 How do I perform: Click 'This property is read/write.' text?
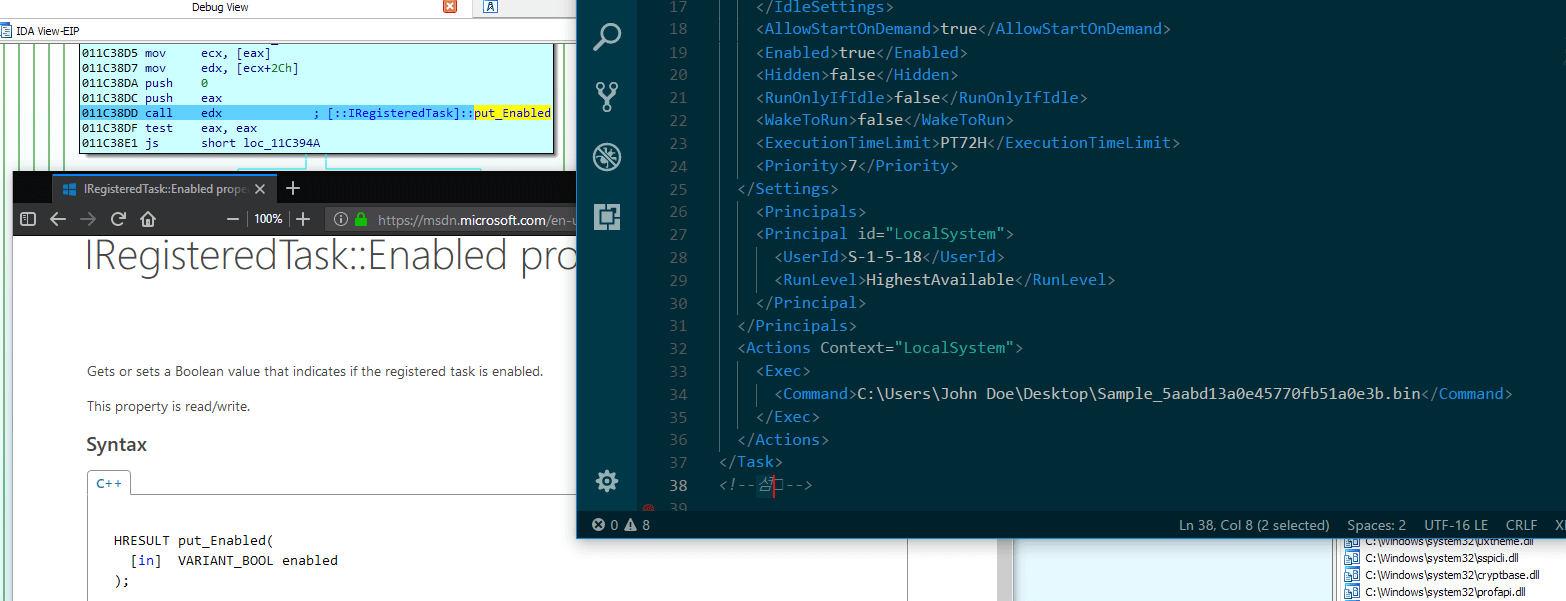168,407
